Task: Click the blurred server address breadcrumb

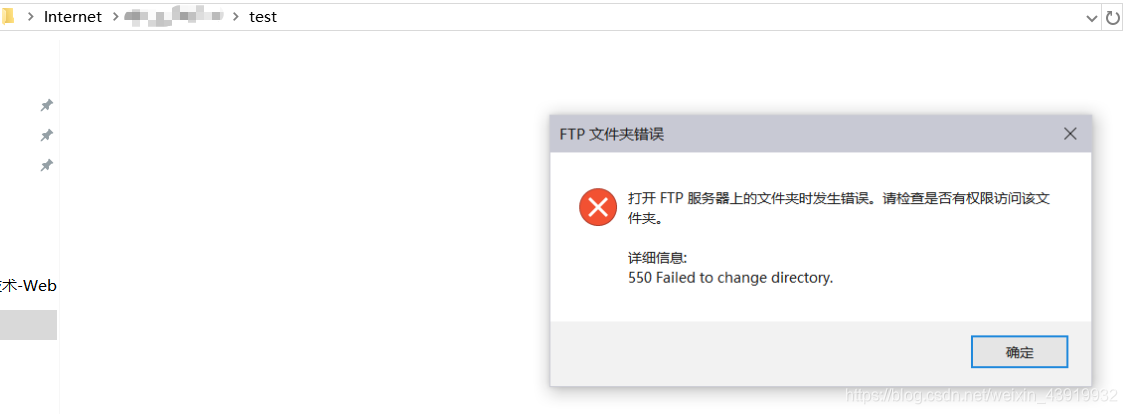Action: pos(173,17)
